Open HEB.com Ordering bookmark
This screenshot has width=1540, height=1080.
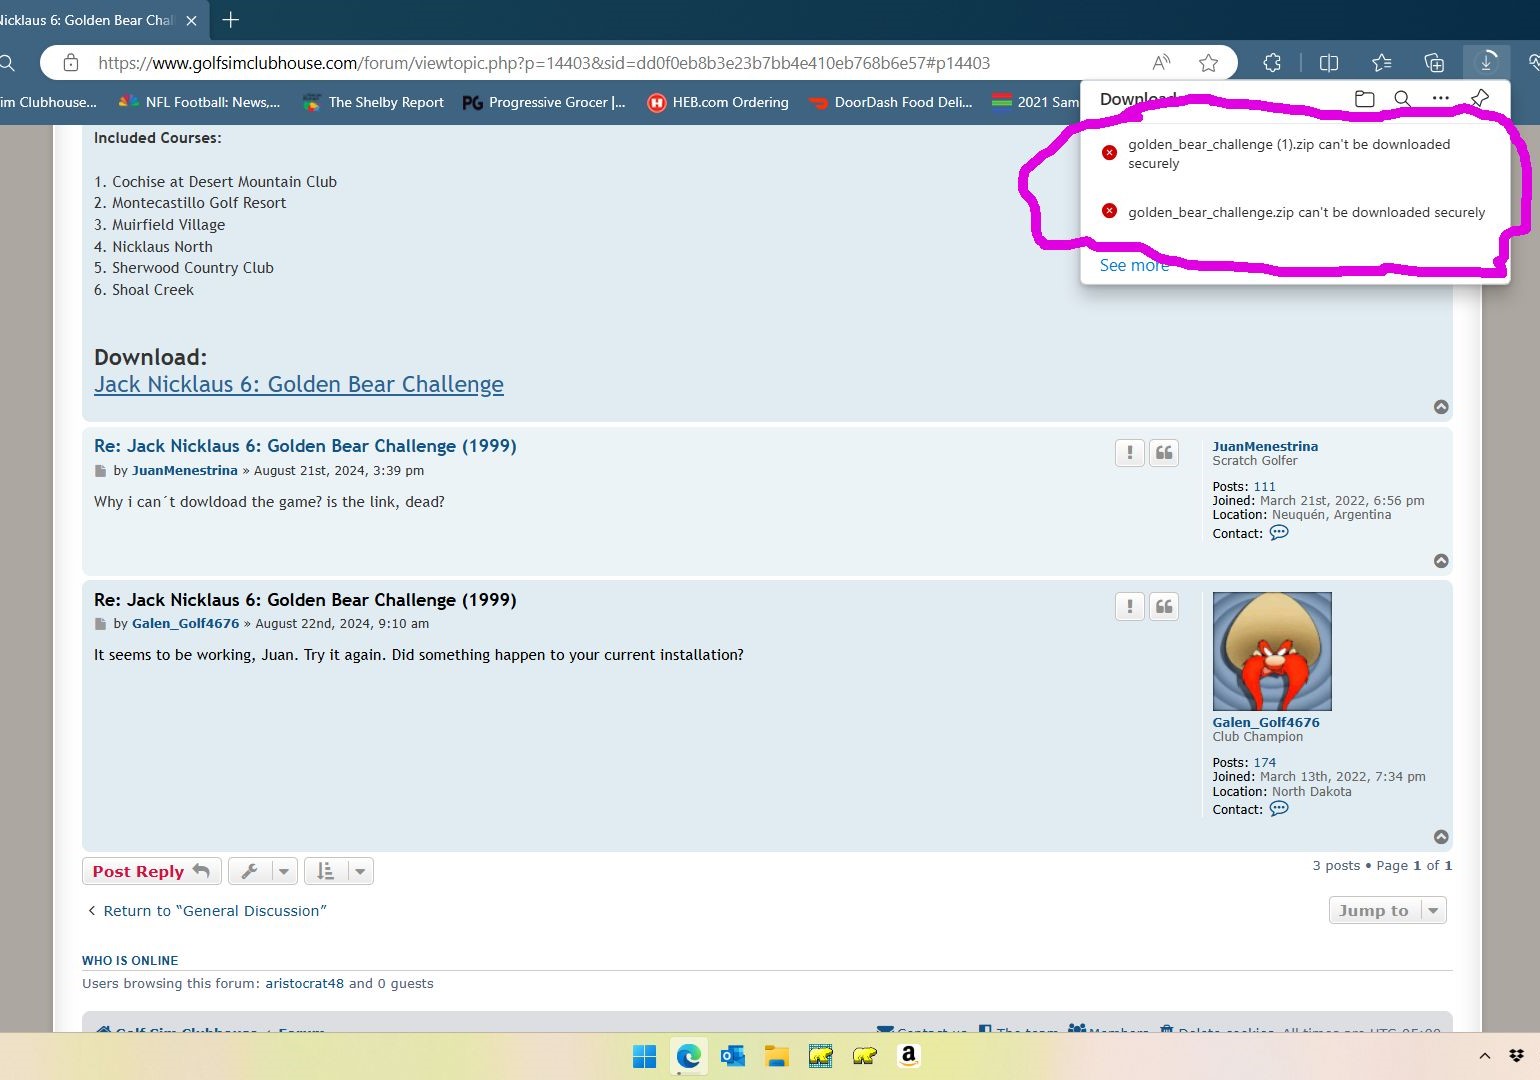click(718, 102)
